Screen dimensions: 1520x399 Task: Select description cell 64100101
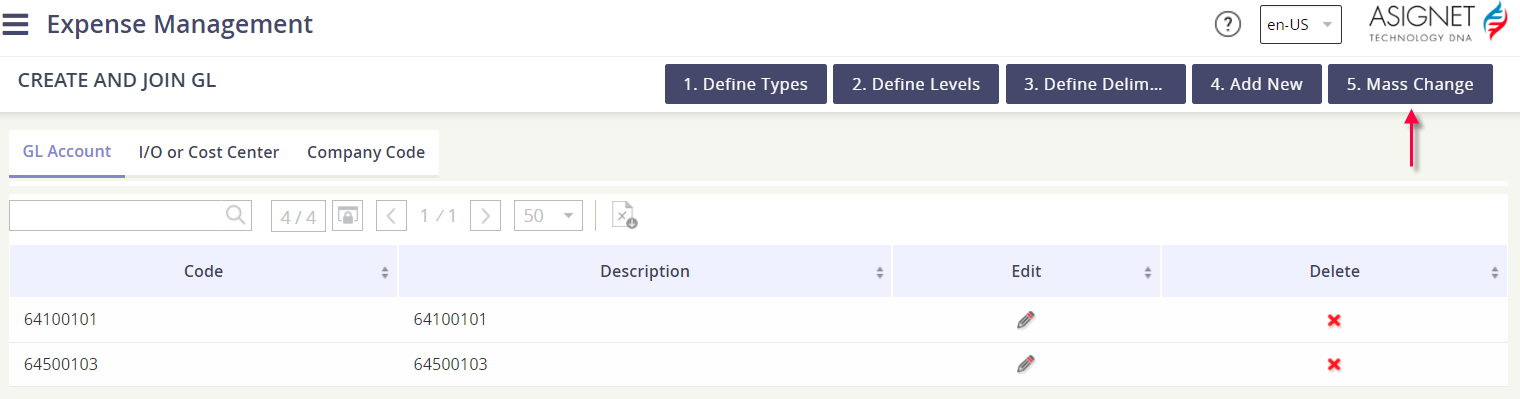(x=645, y=320)
